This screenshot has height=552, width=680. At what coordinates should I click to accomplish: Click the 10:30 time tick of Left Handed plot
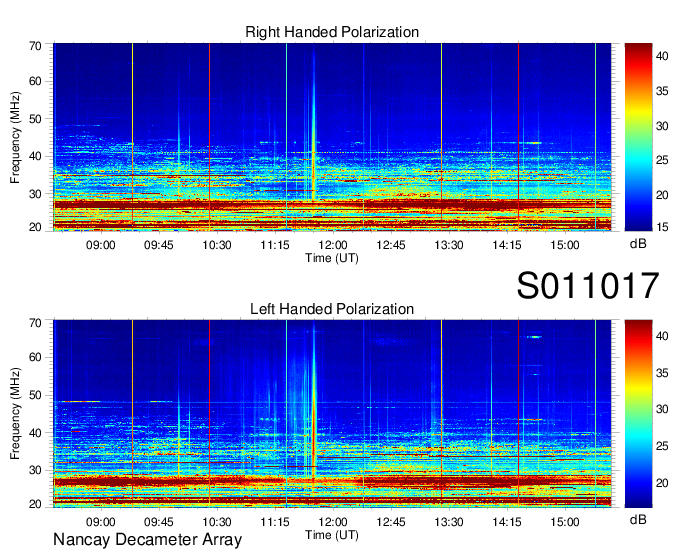click(217, 522)
